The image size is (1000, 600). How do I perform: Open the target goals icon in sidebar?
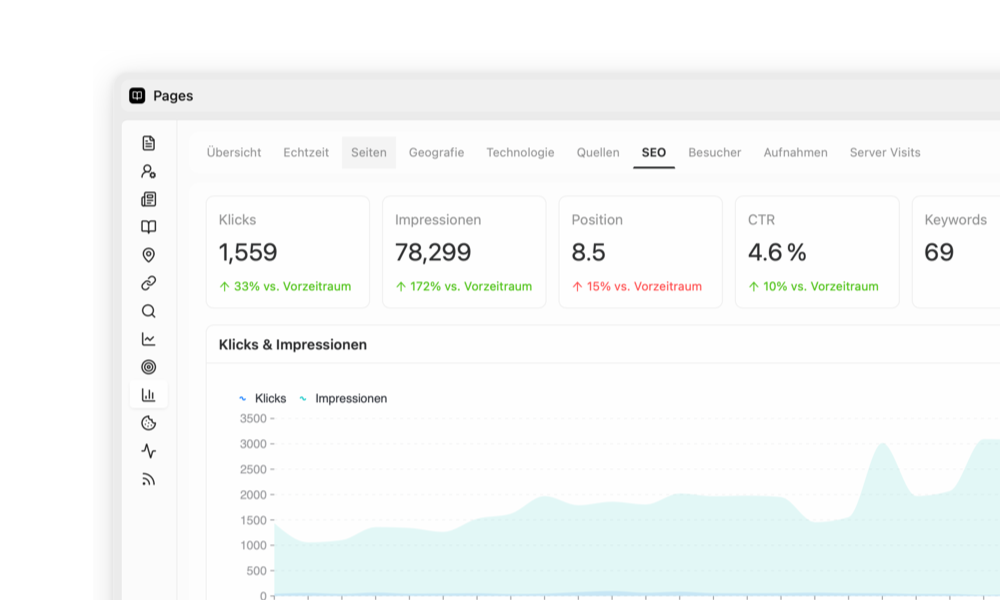click(x=149, y=367)
